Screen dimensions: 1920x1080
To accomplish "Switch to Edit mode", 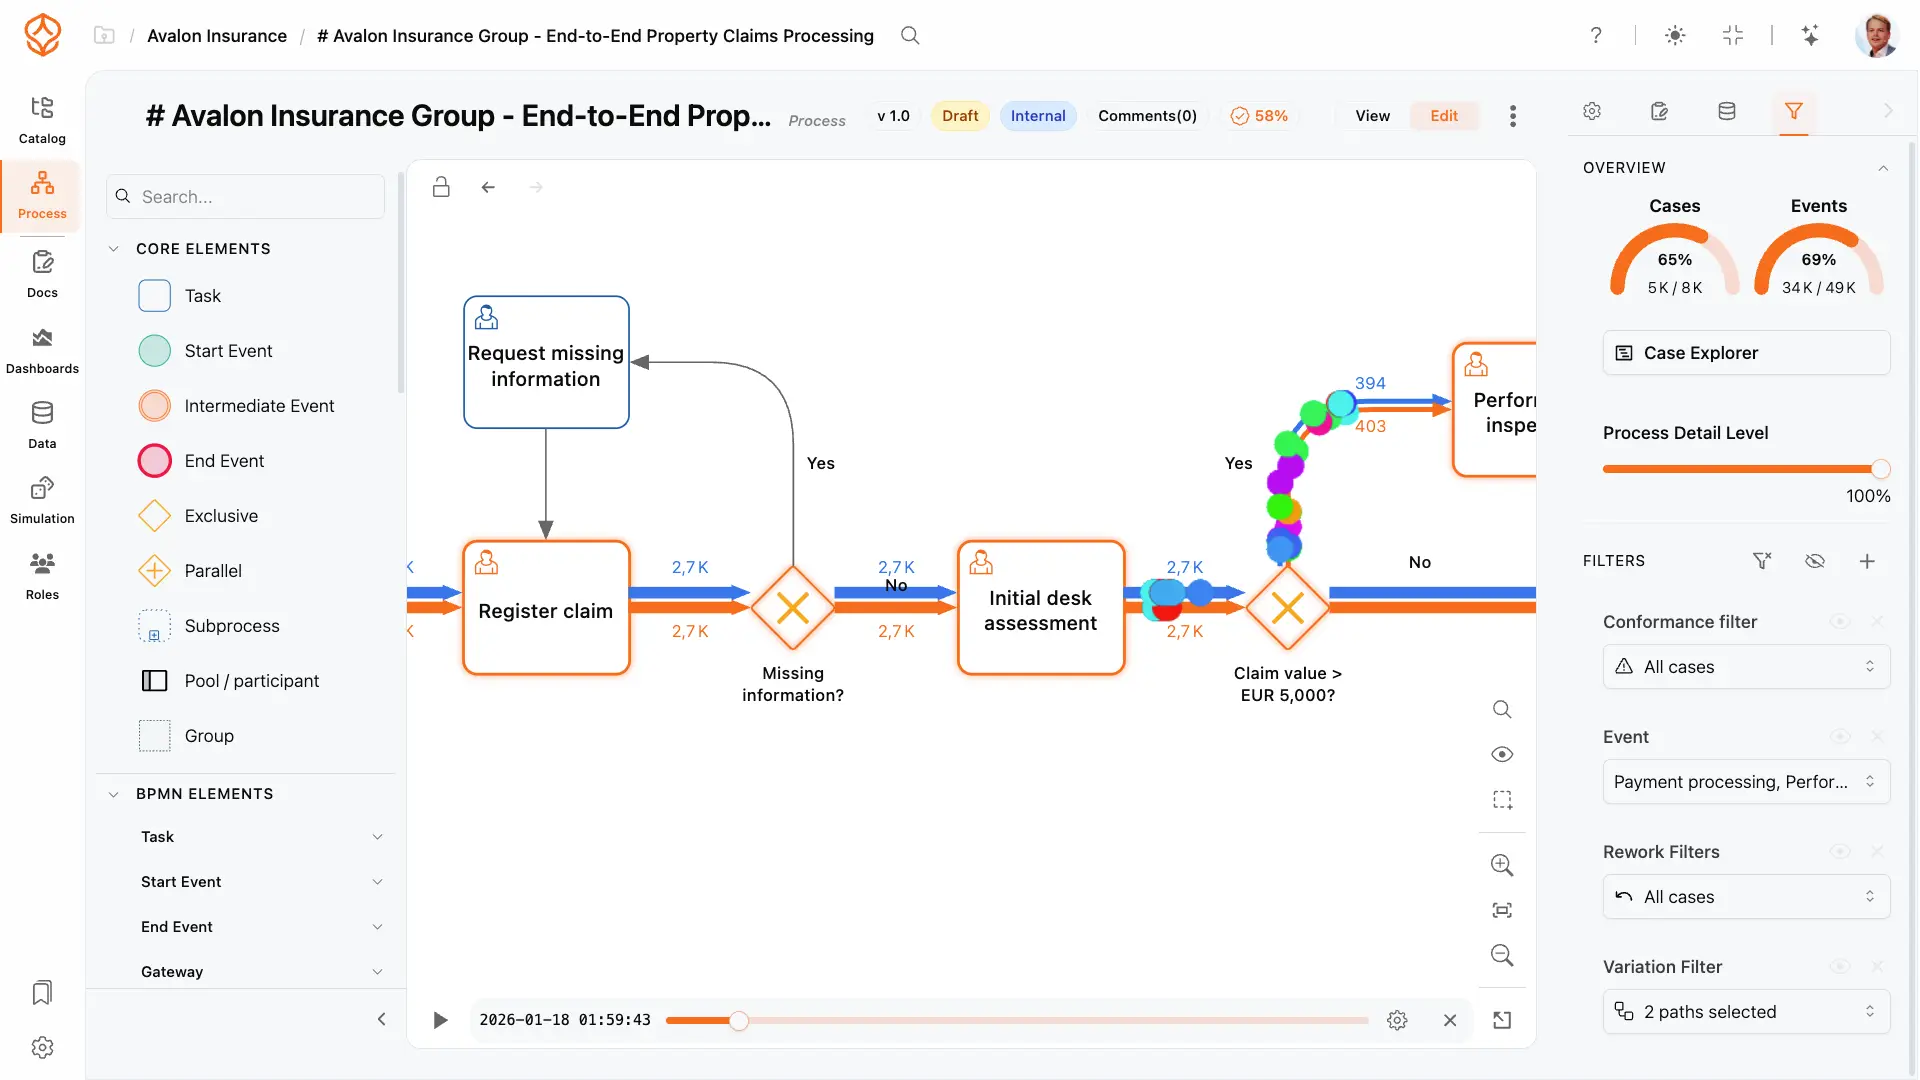I will [1444, 116].
